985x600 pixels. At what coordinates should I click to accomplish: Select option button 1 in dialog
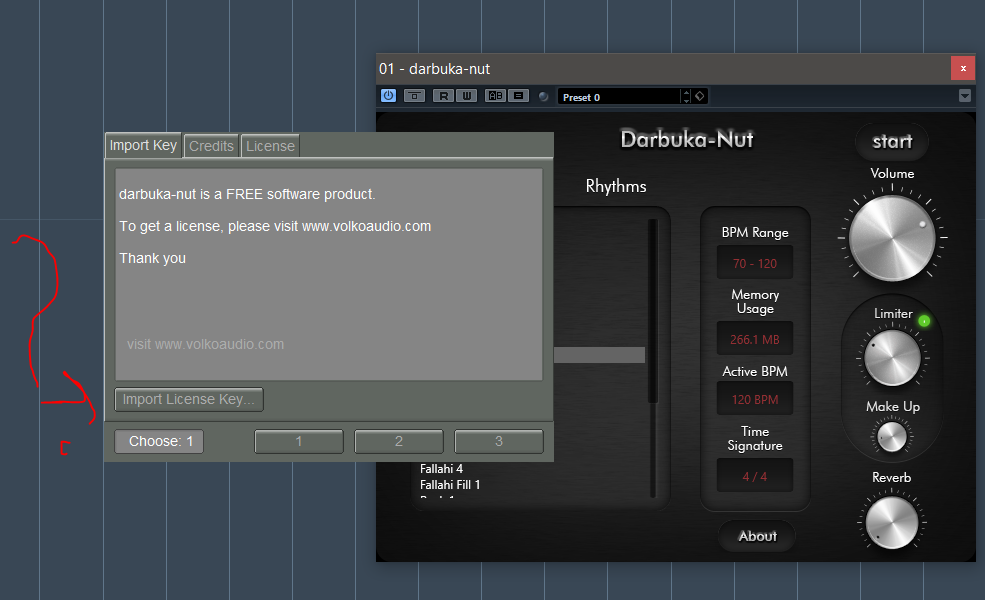(x=299, y=441)
